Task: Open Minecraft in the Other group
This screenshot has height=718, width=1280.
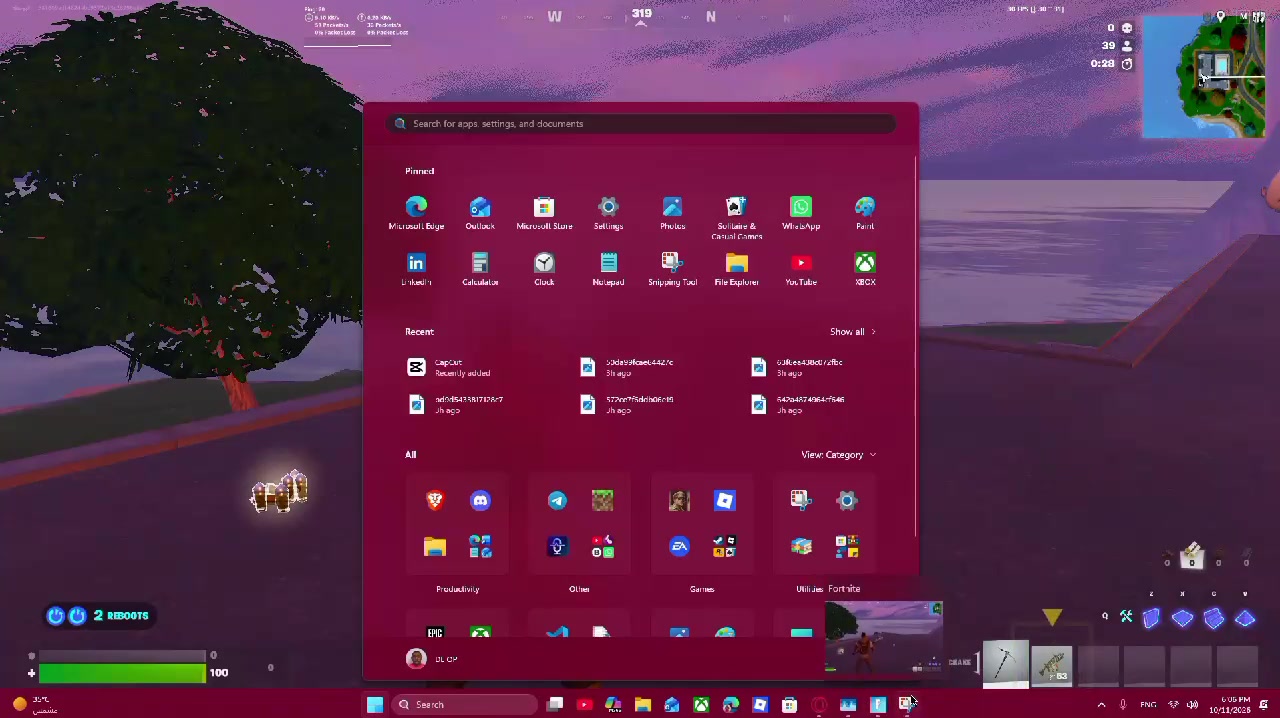Action: click(x=603, y=500)
